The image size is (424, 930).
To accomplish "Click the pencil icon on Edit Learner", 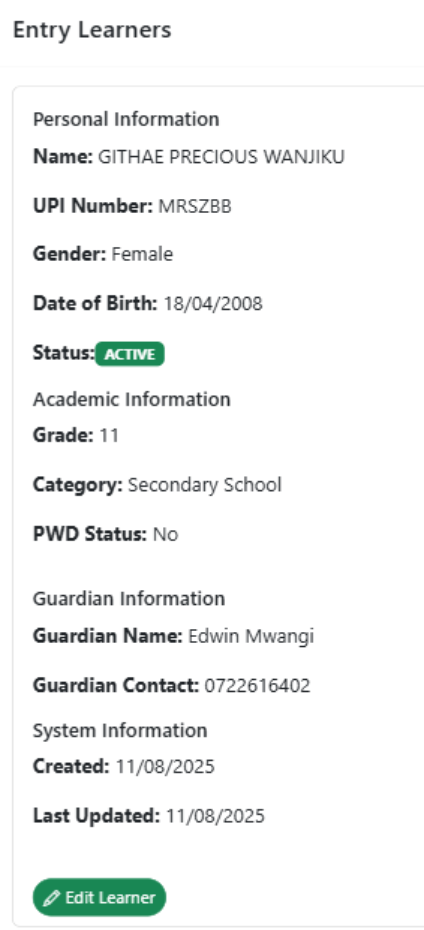I will click(52, 897).
